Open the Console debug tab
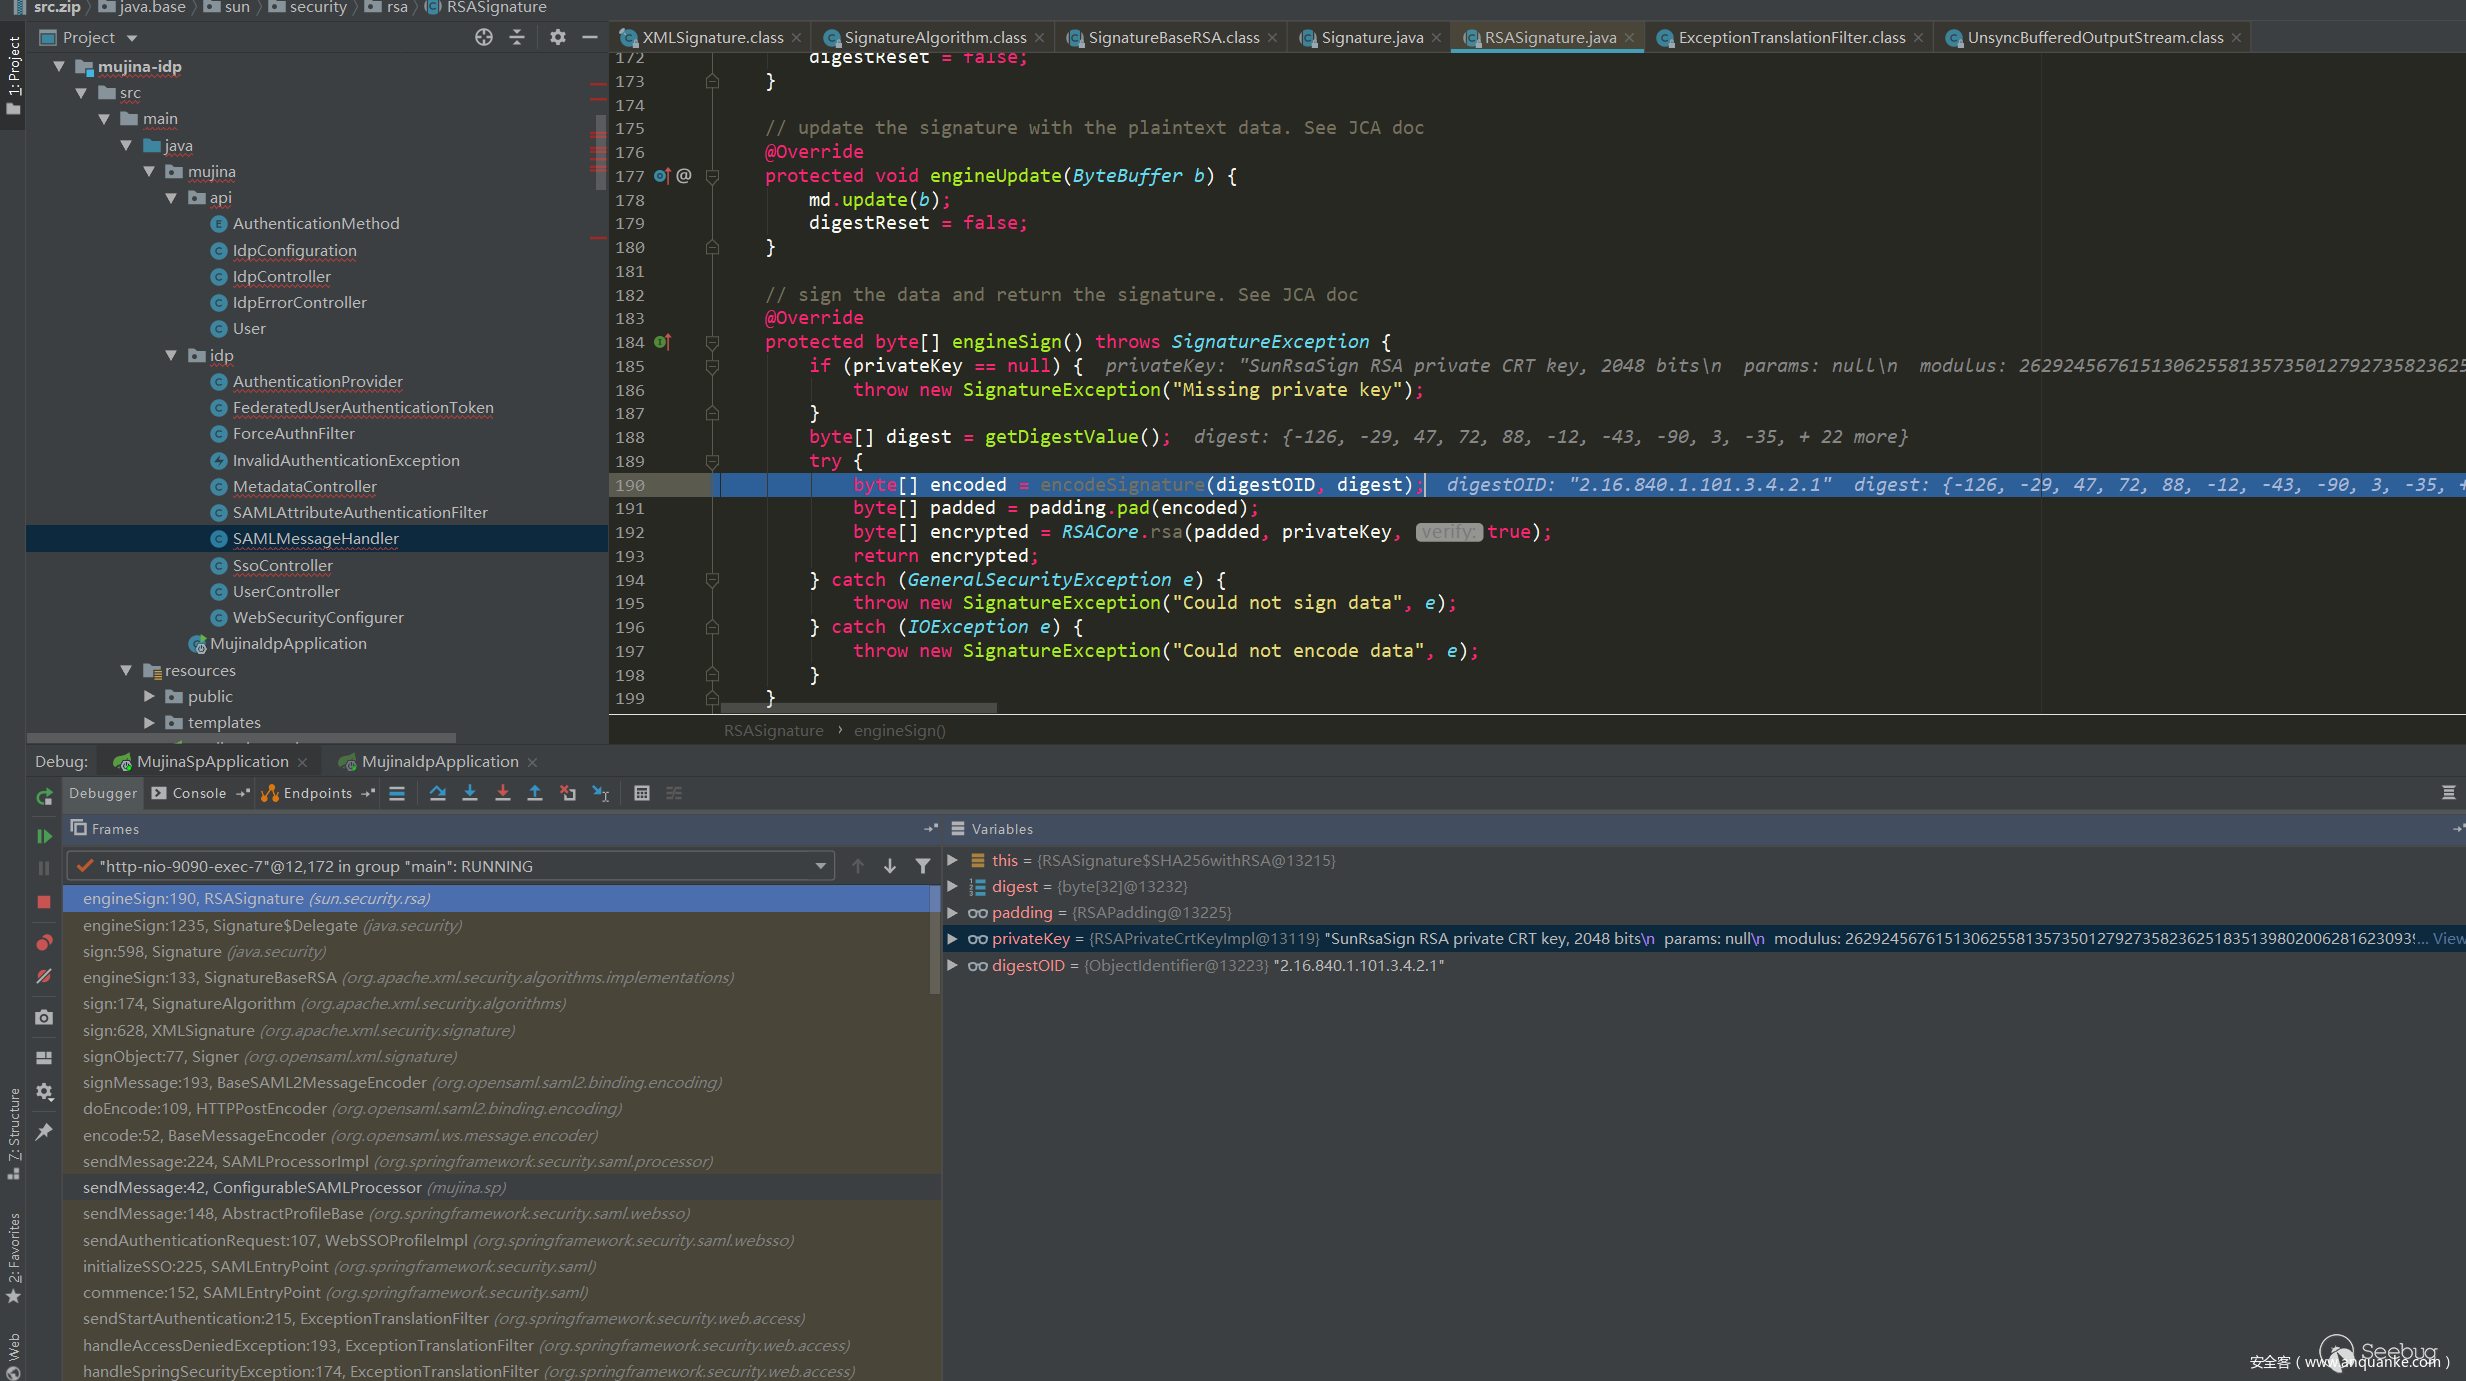 click(199, 793)
